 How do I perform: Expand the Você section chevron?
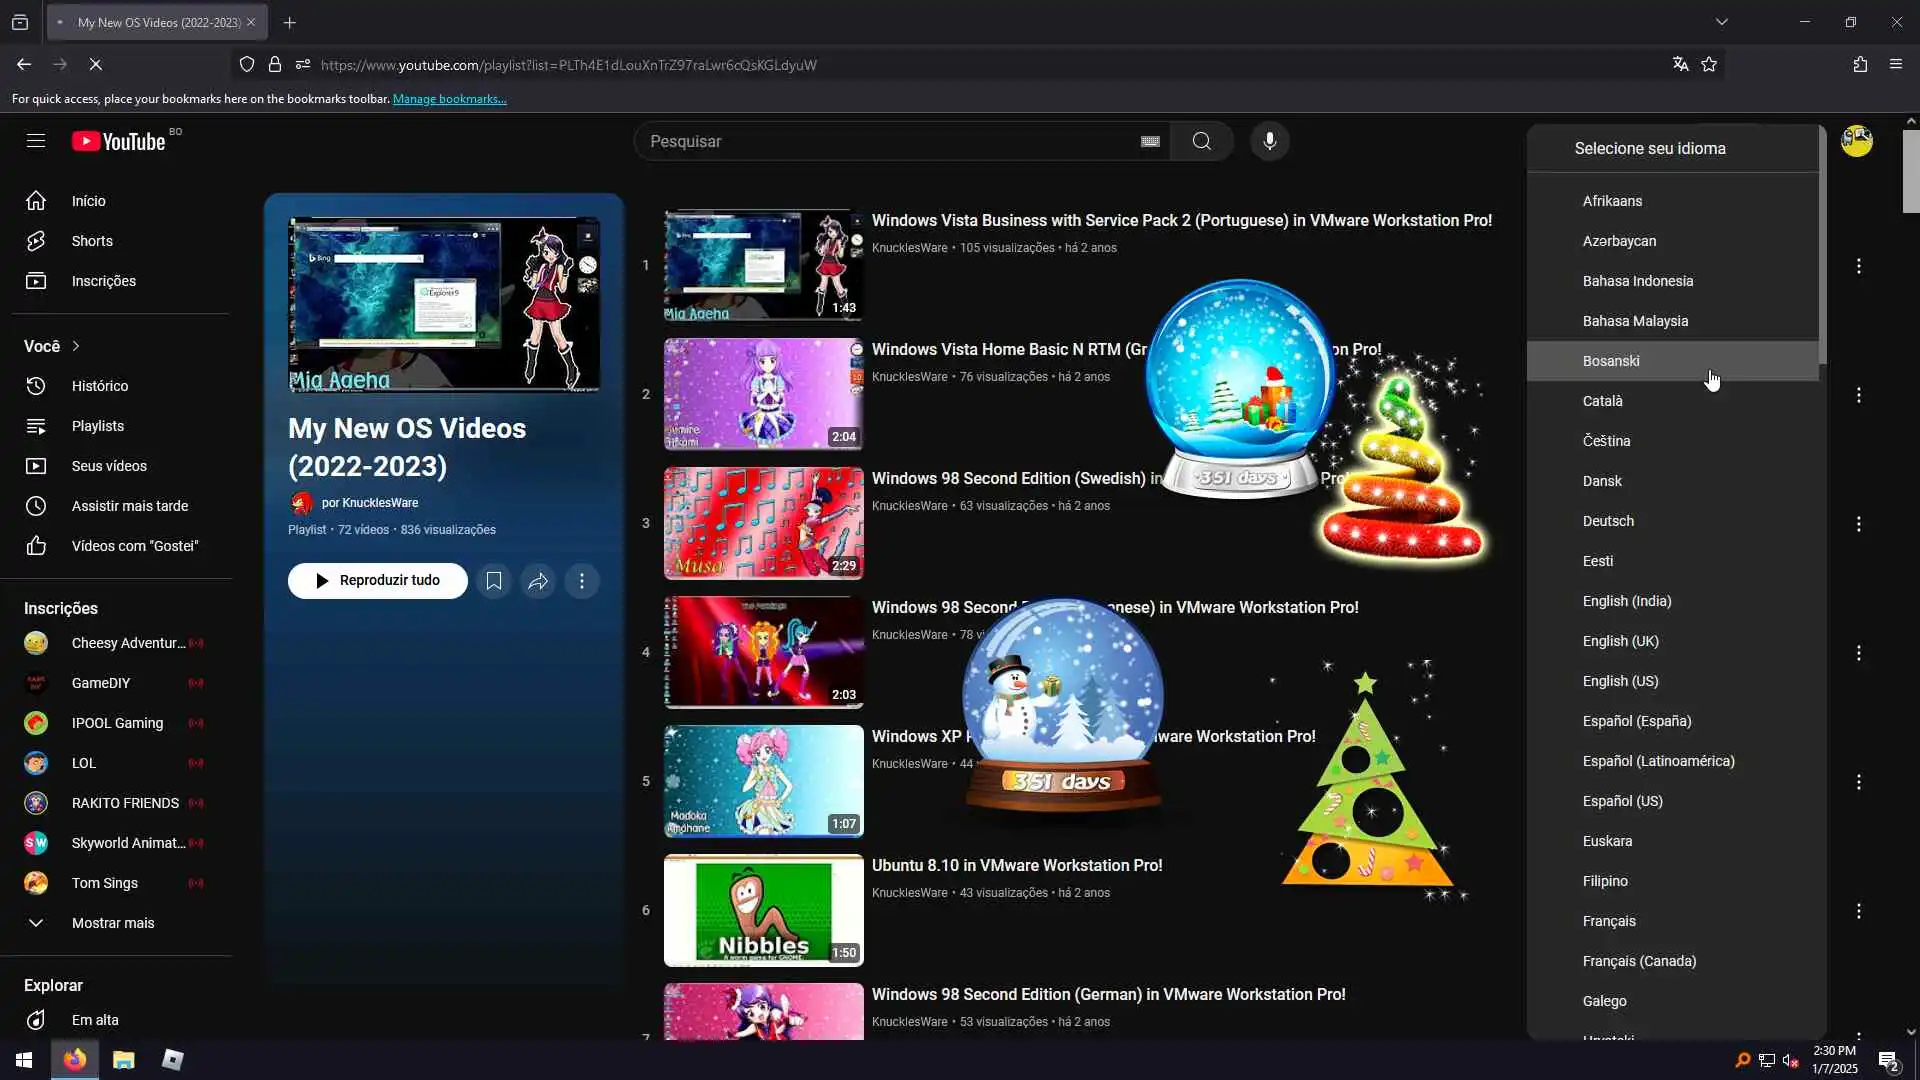[75, 346]
